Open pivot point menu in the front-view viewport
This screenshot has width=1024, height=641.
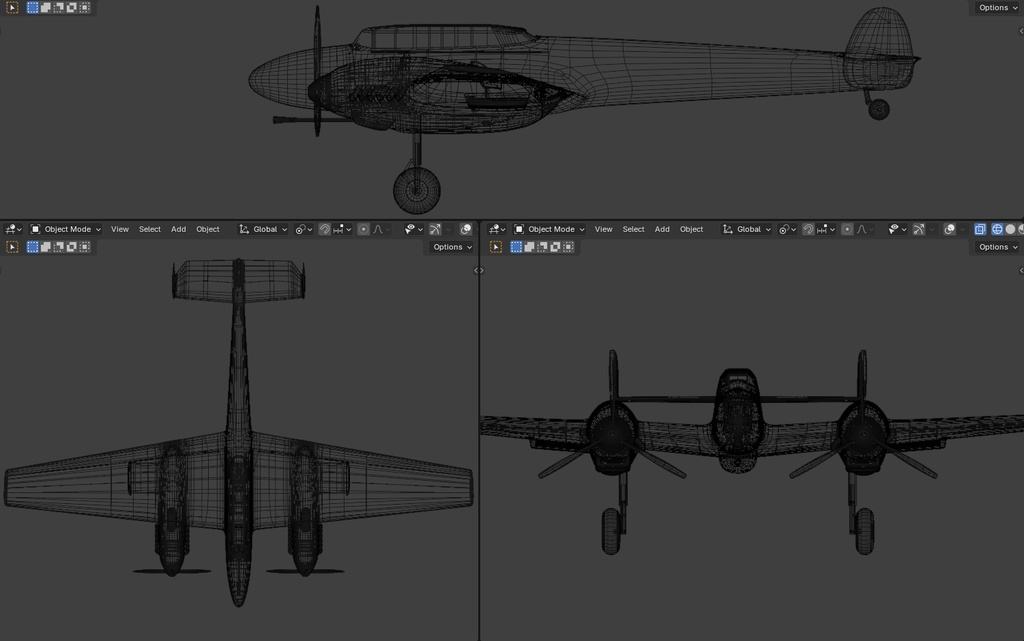click(787, 229)
